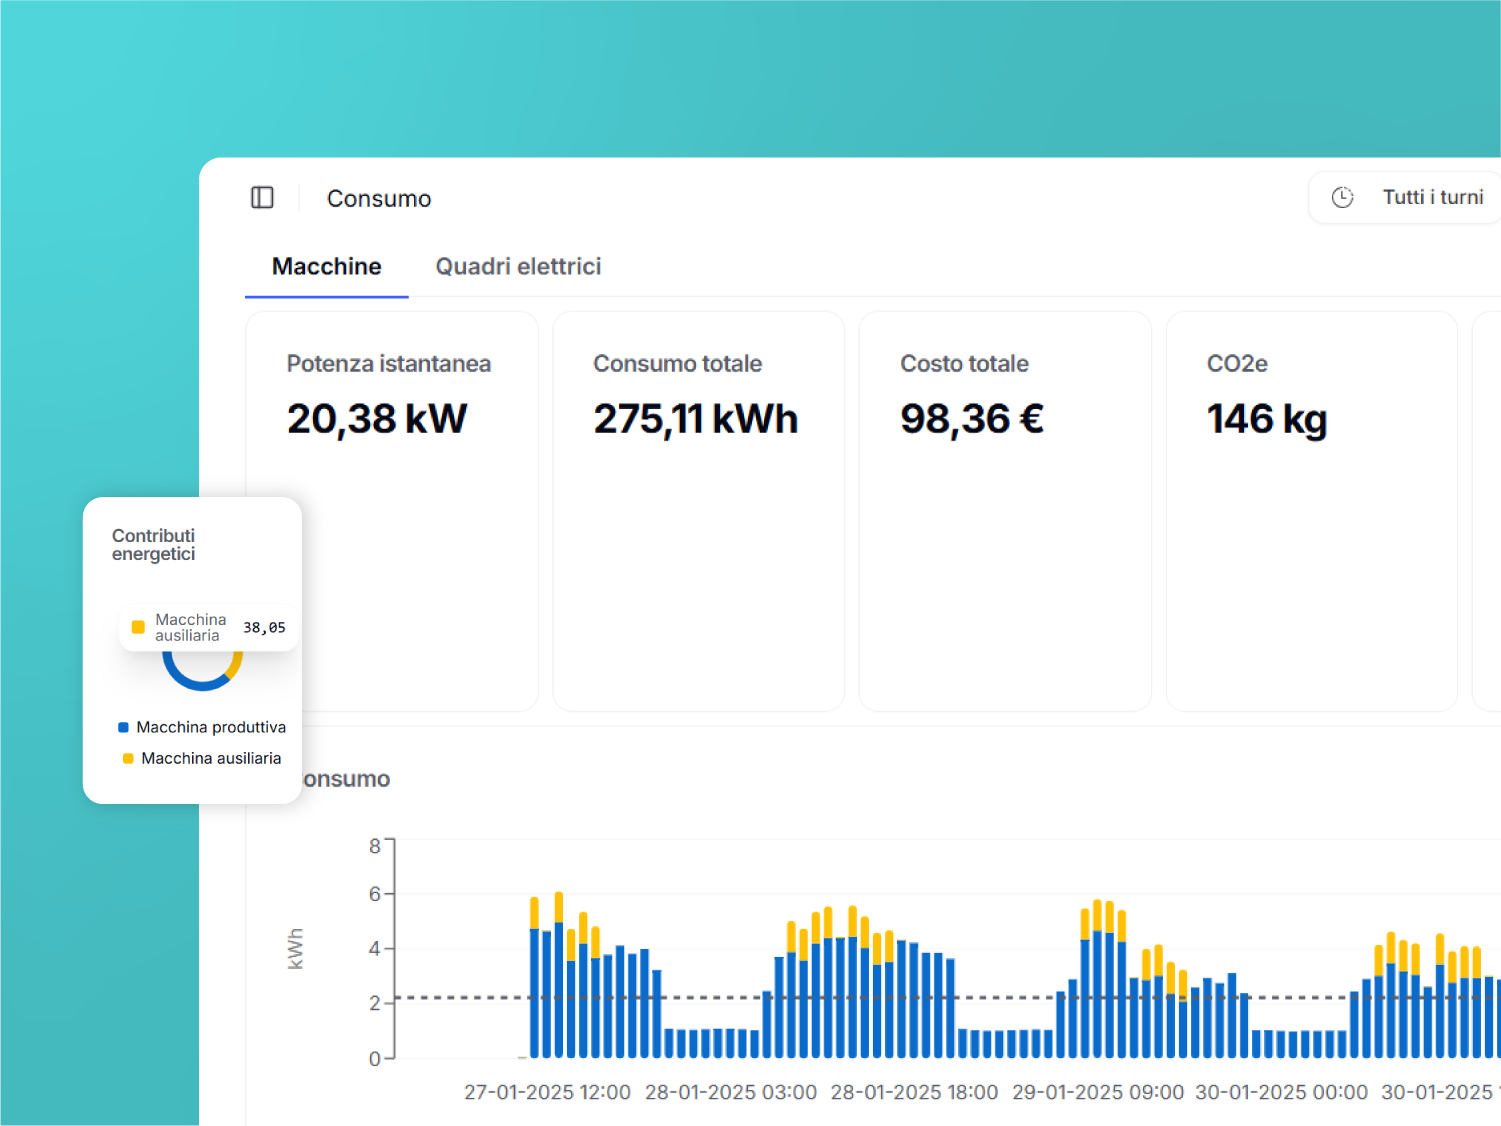The image size is (1501, 1126).
Task: Select the Potenza istantanea card label
Action: [389, 364]
